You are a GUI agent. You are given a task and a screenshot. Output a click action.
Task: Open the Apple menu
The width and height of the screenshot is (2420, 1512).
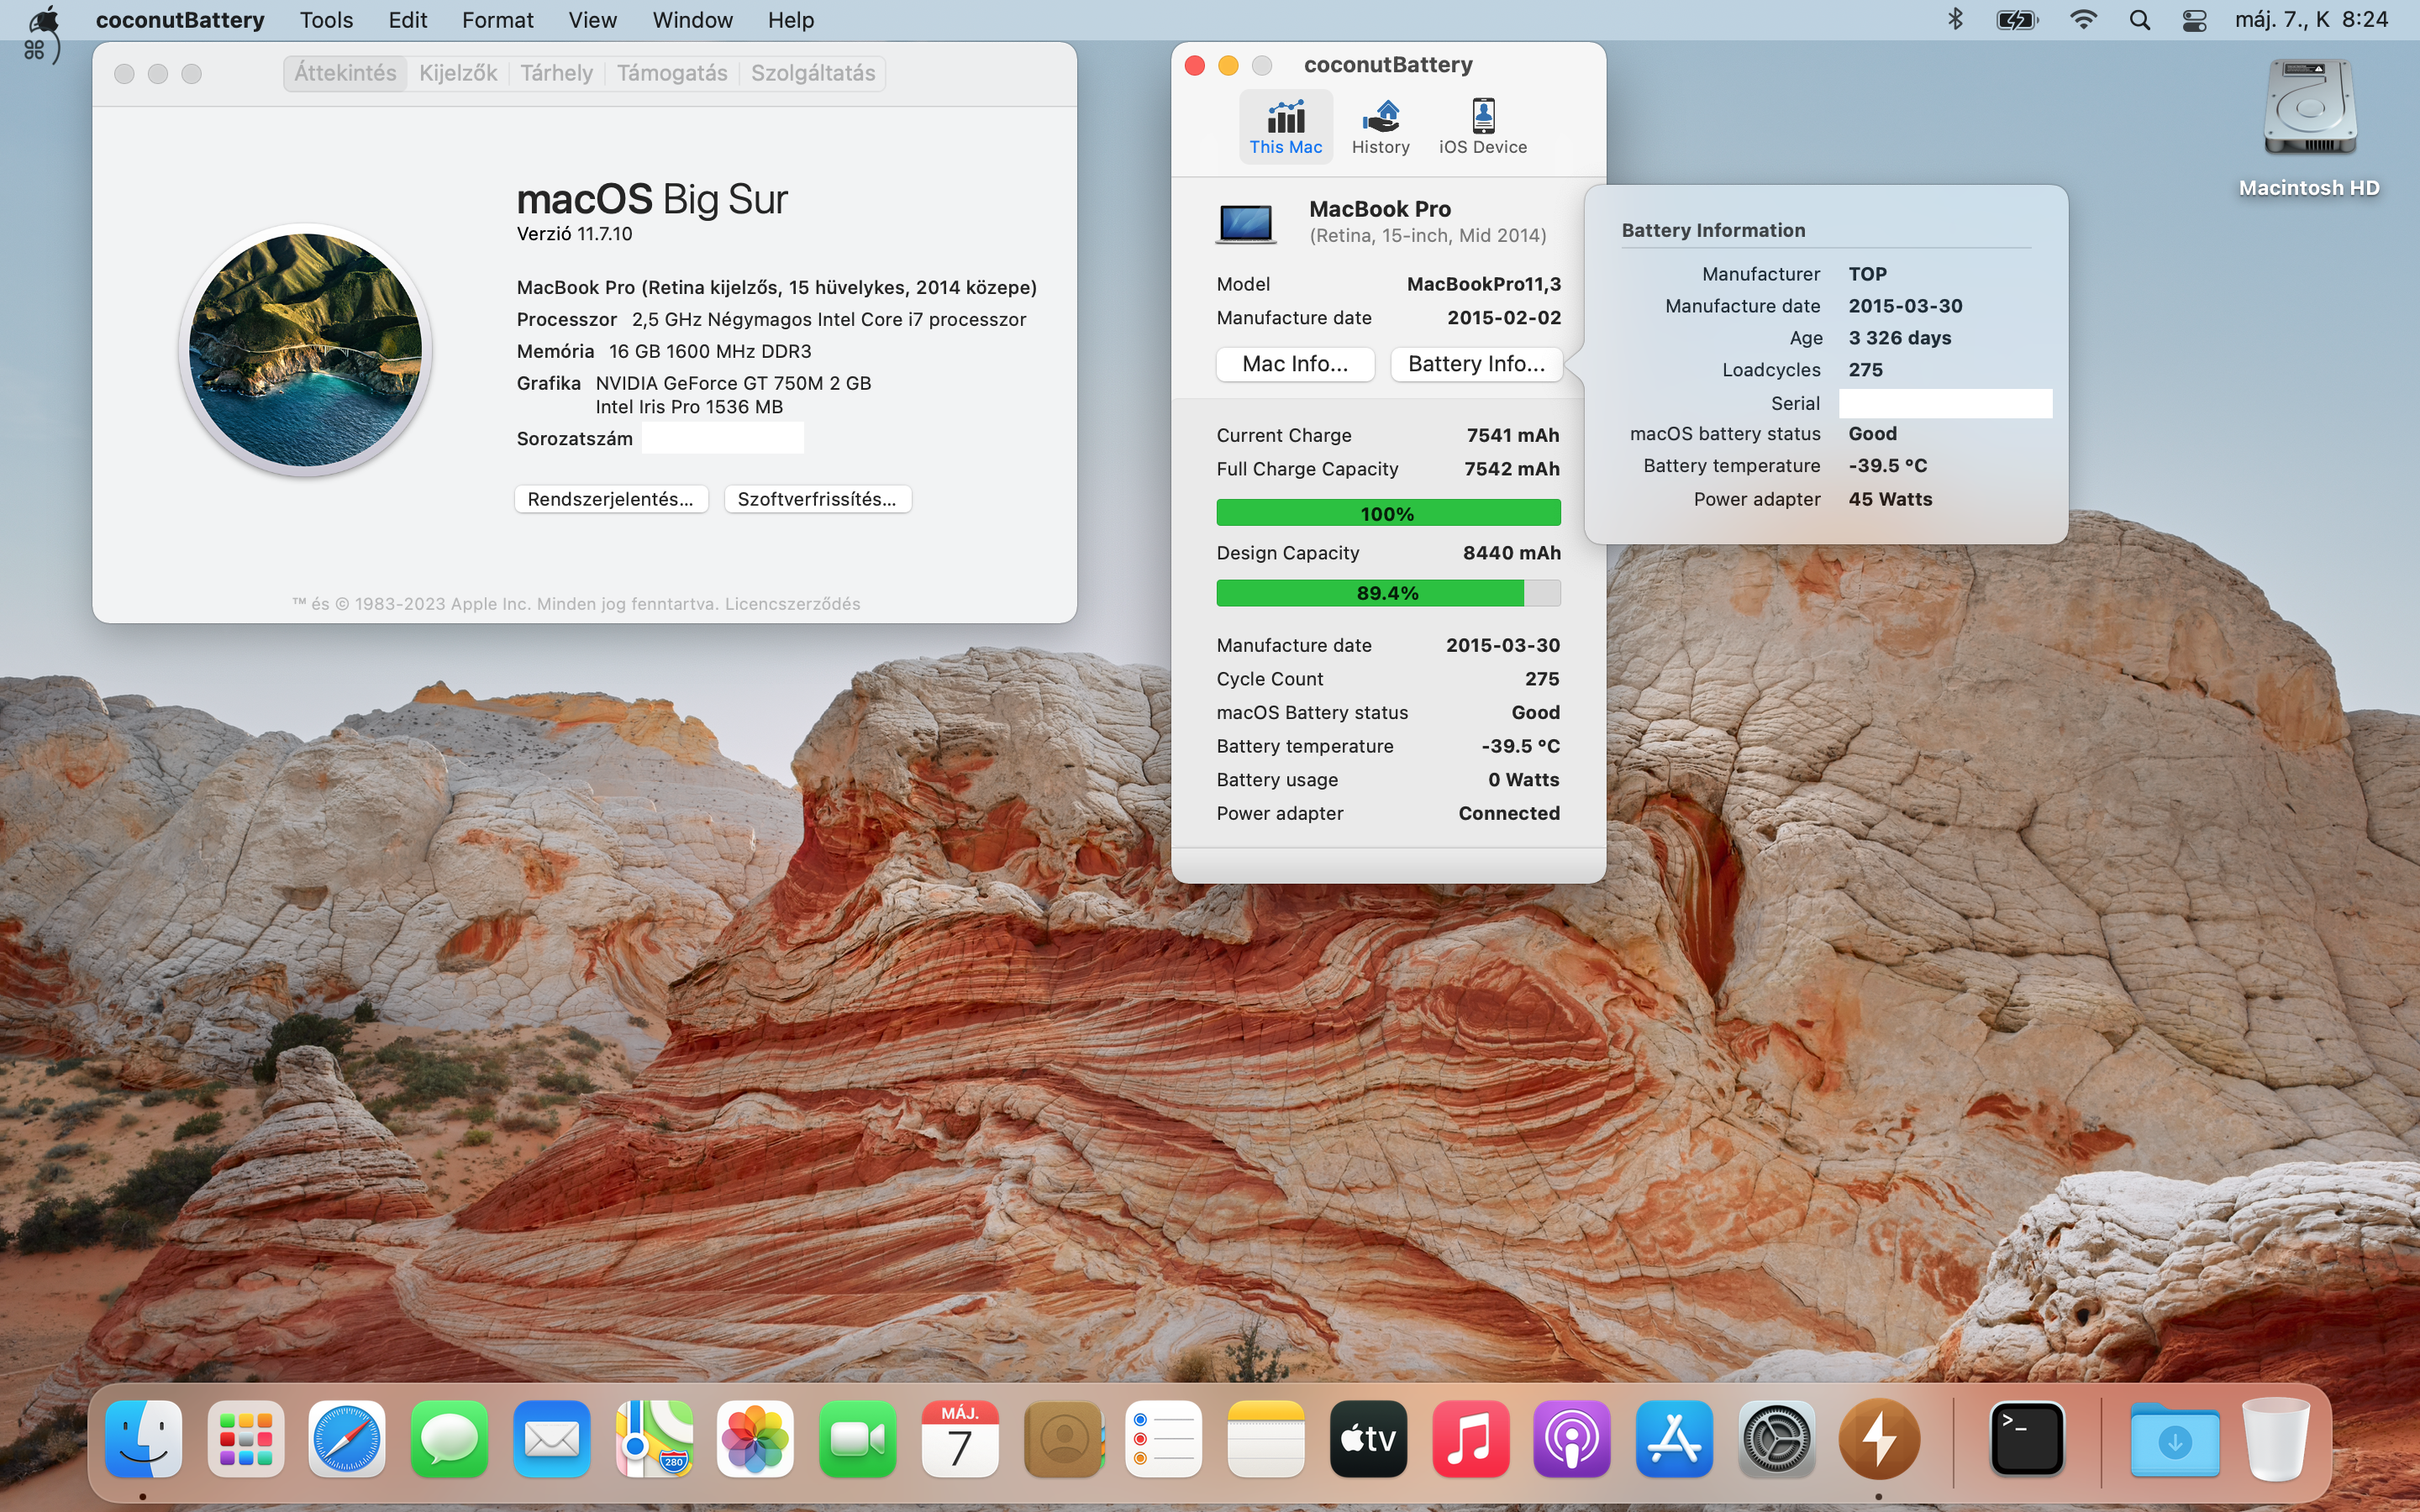tap(44, 20)
